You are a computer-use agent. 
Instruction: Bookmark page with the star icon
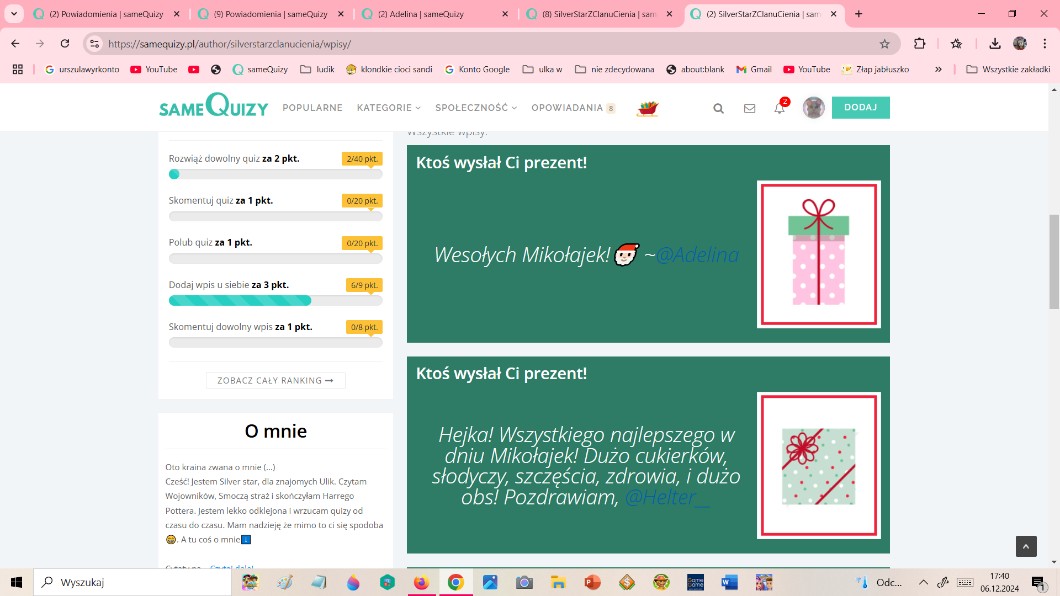(884, 44)
